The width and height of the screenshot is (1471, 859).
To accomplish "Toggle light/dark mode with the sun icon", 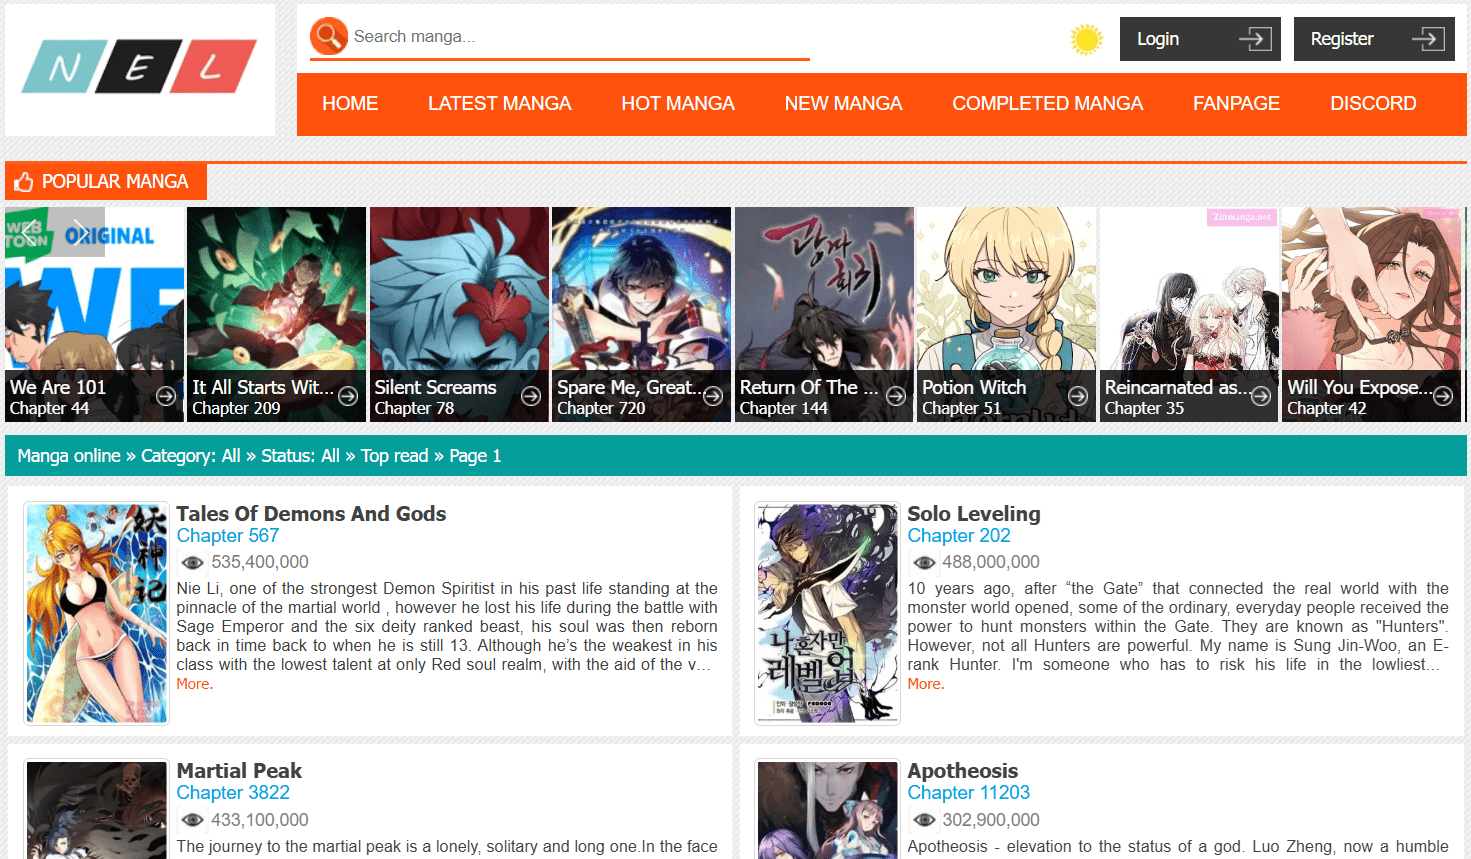I will [x=1086, y=39].
